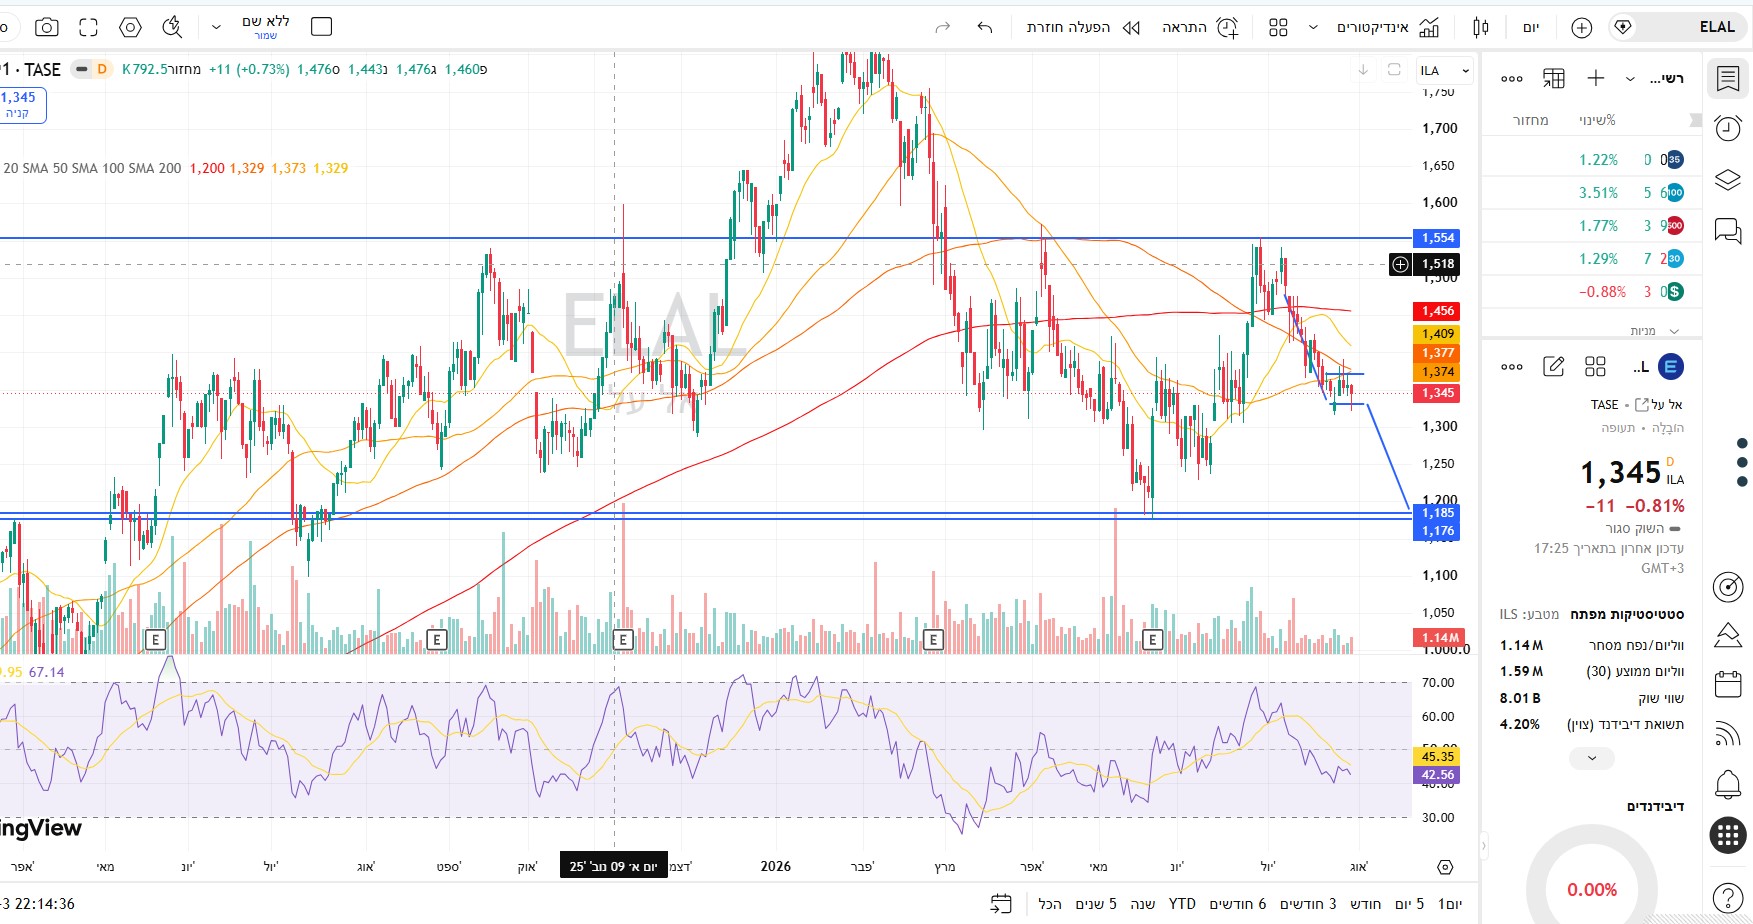This screenshot has height=924, width=1753.
Task: Open the ILA currency dropdown on price axis
Action: [x=1445, y=70]
